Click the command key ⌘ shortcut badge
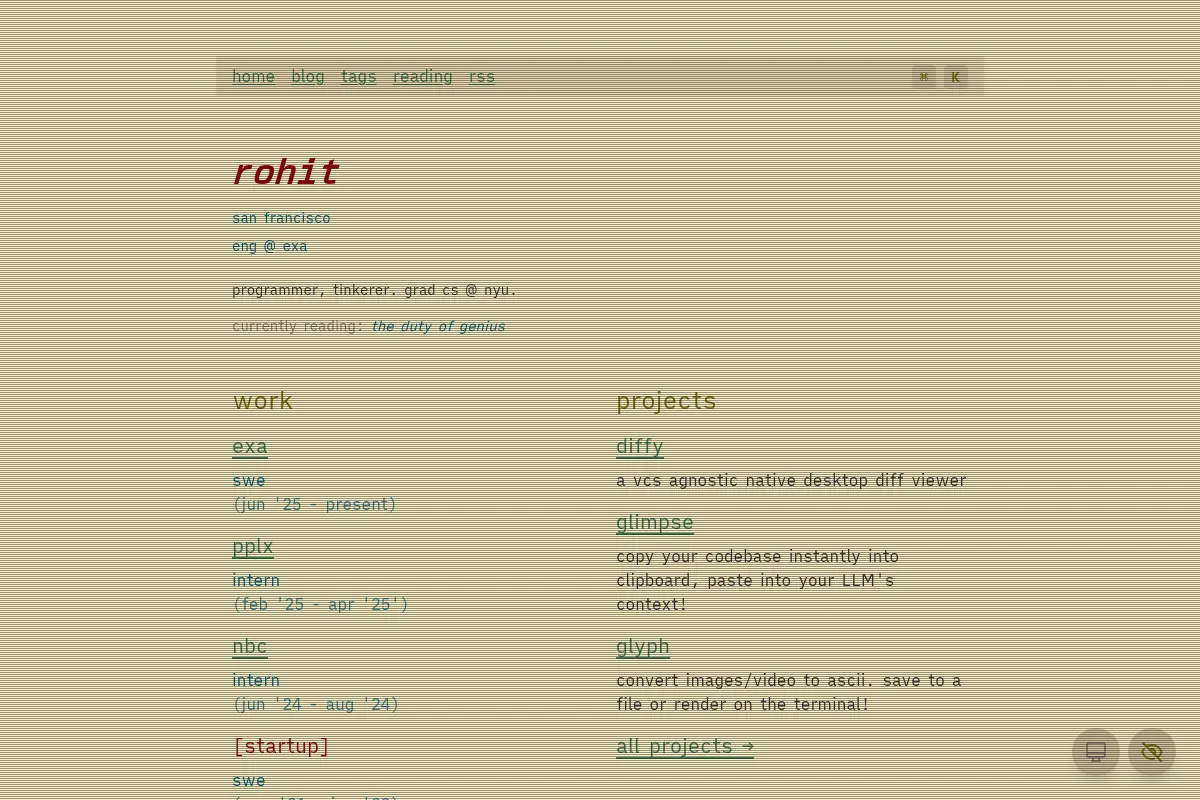This screenshot has width=1200, height=800. 924,77
